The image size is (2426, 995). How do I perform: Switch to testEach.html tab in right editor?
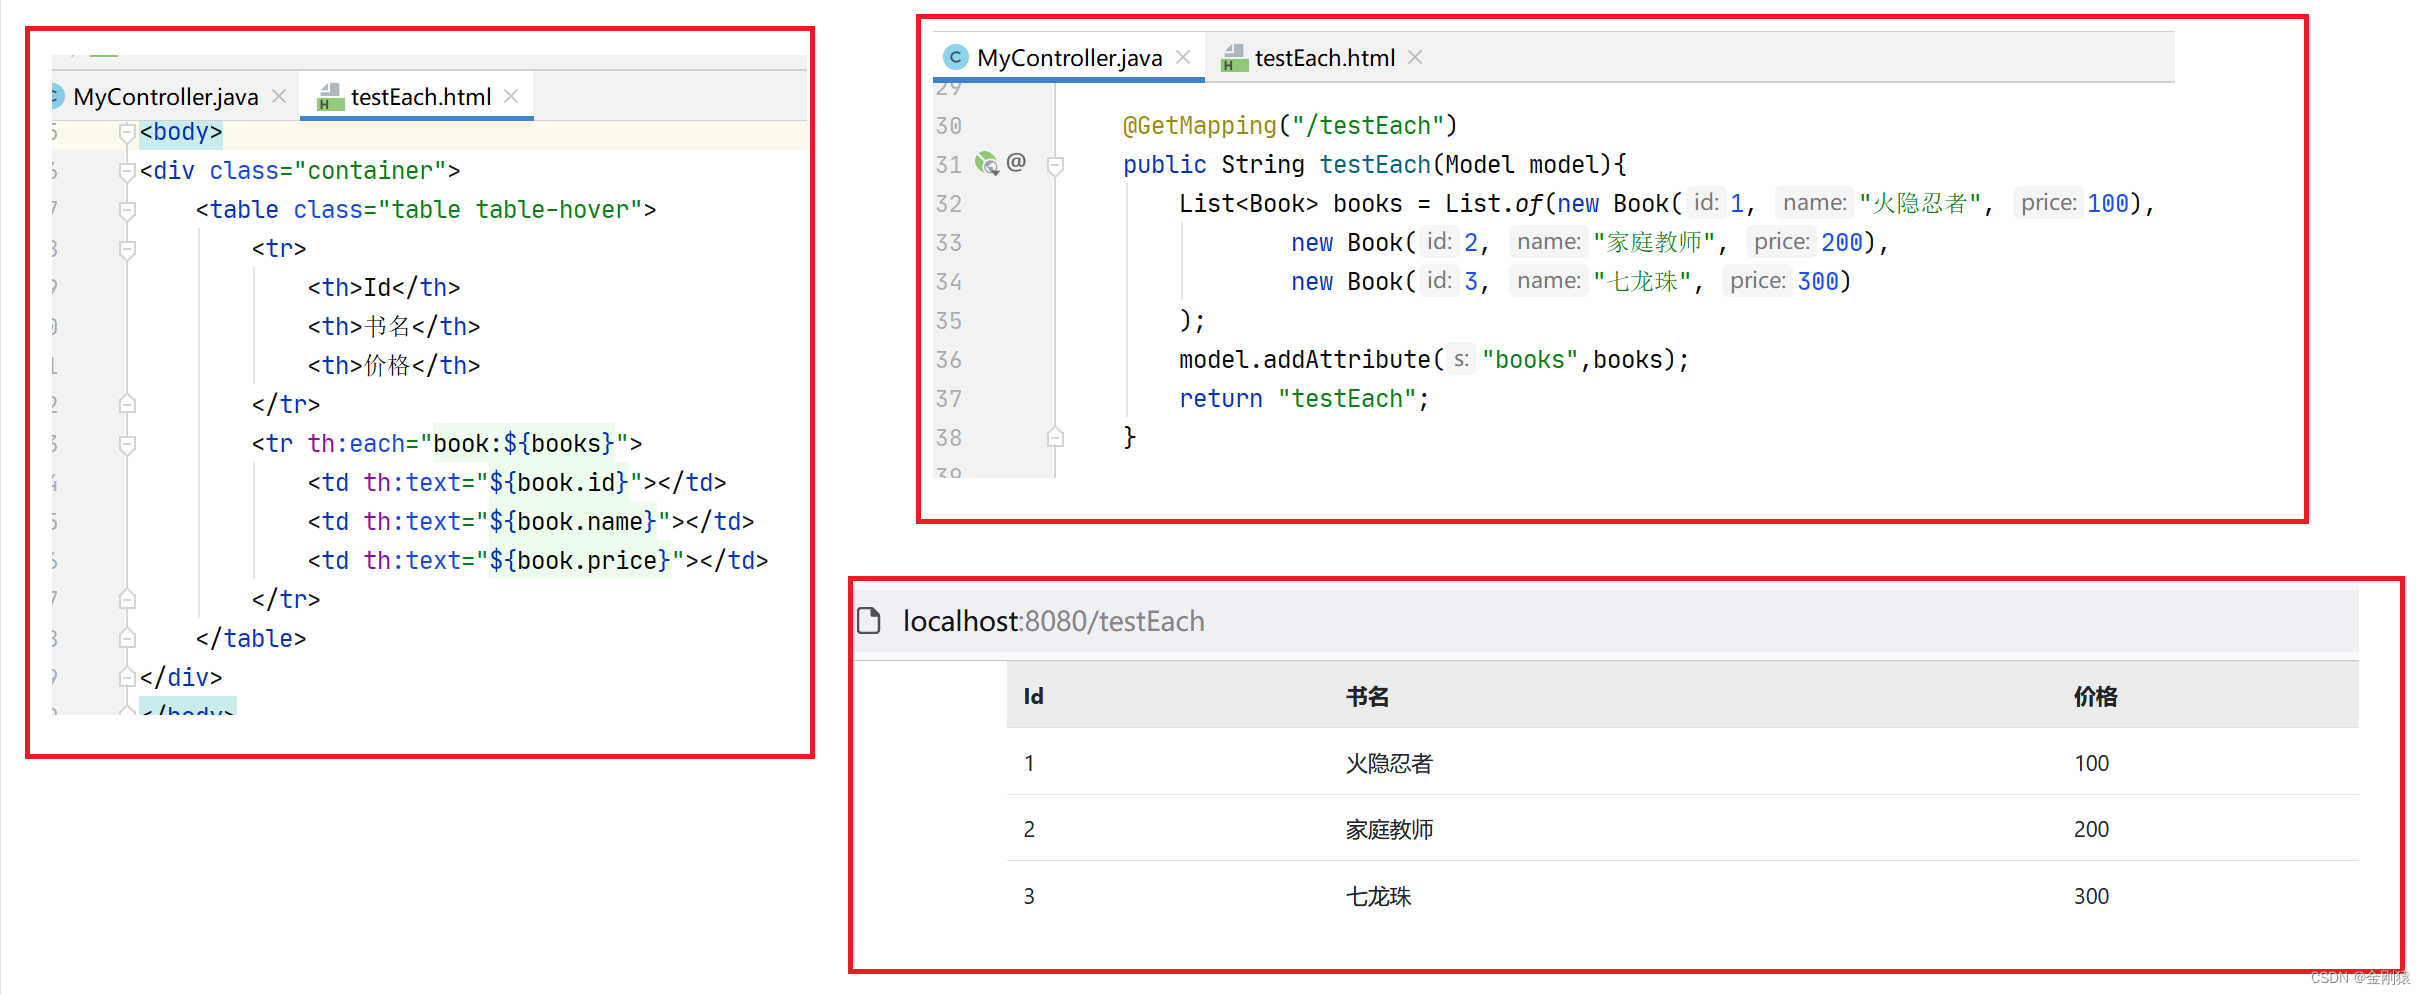(x=1323, y=58)
